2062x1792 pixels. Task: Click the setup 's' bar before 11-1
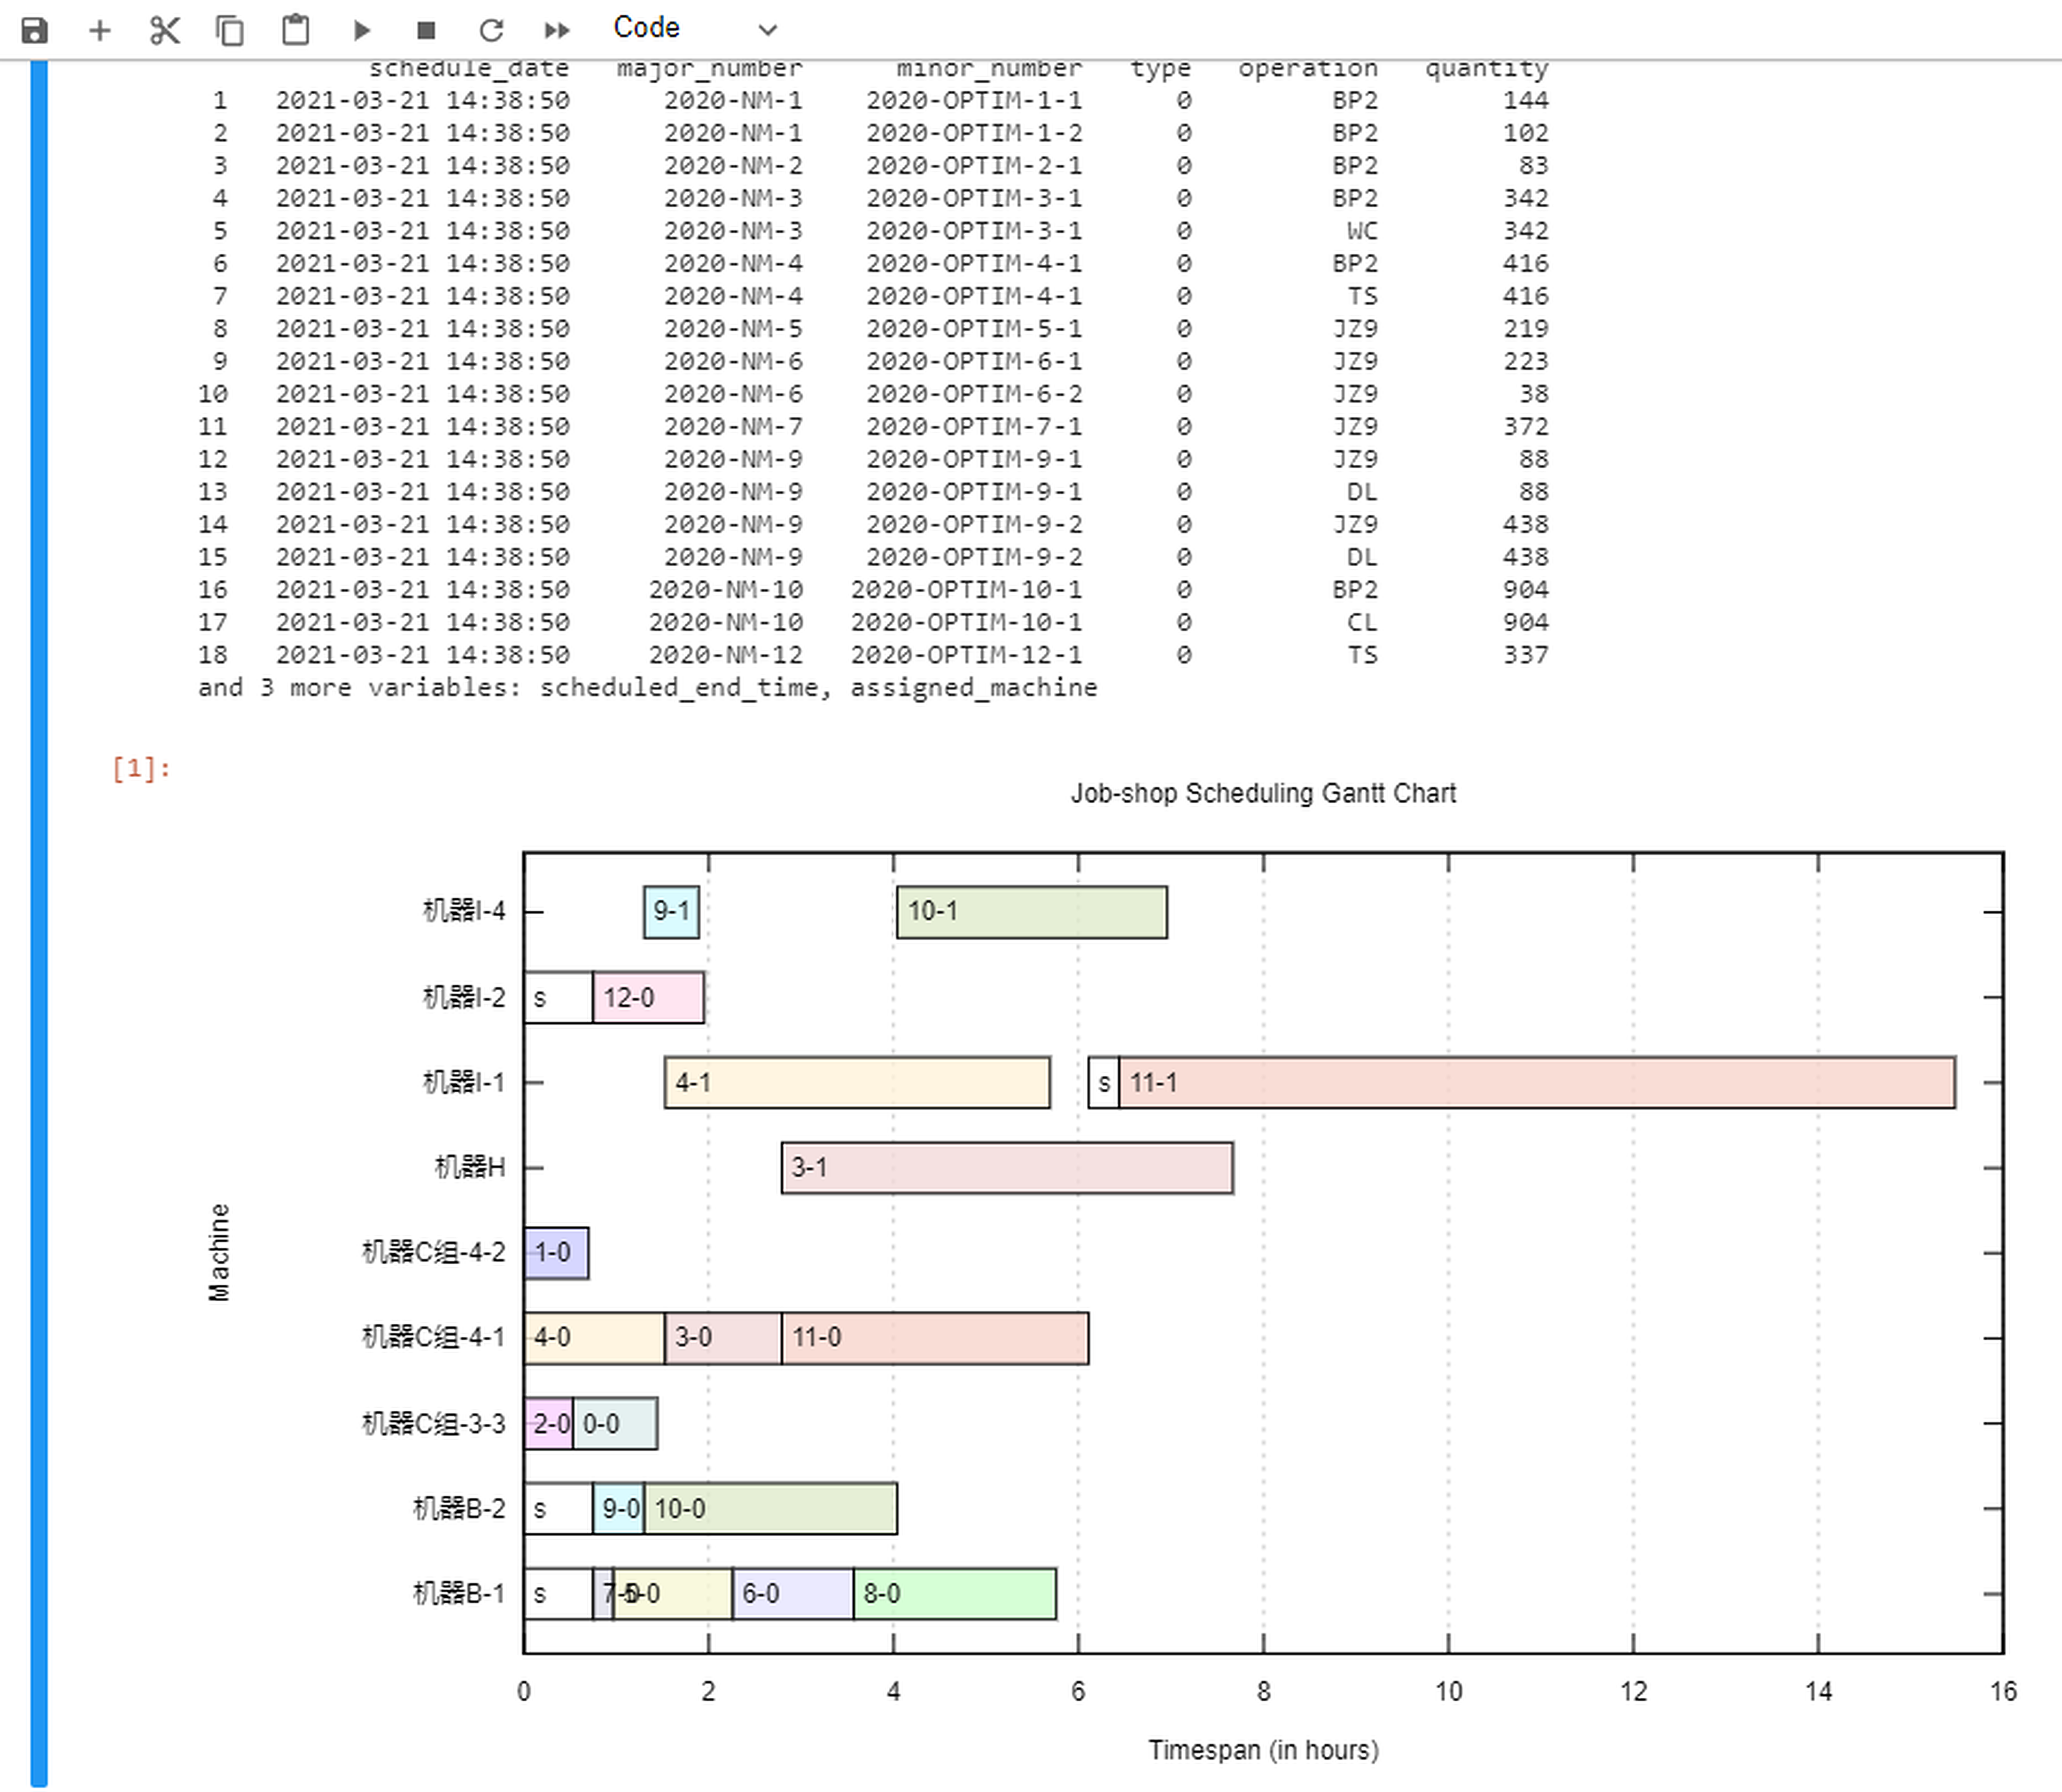[x=1104, y=1082]
